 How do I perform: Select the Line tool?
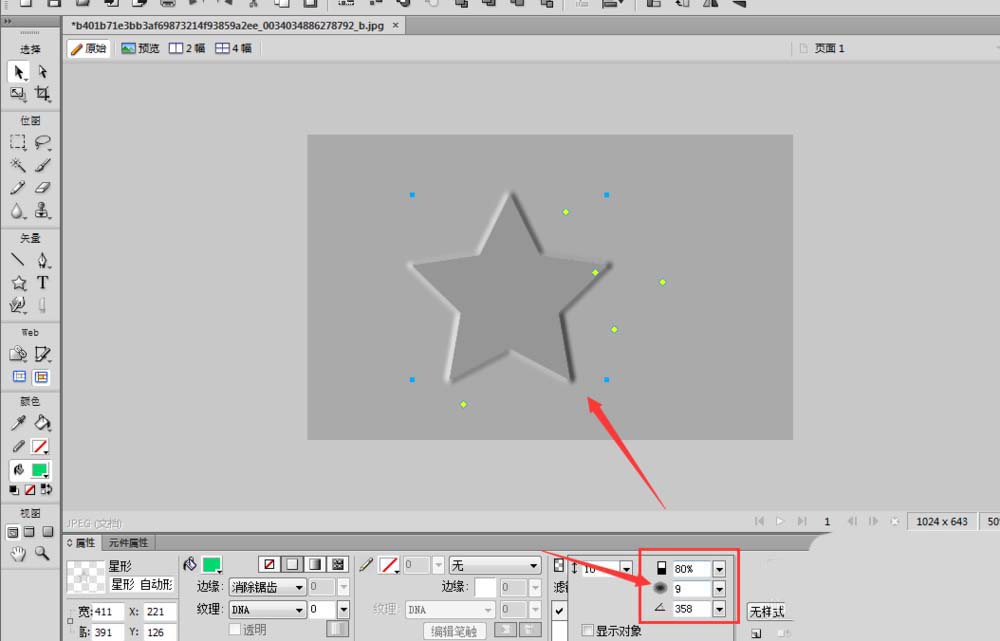18,260
